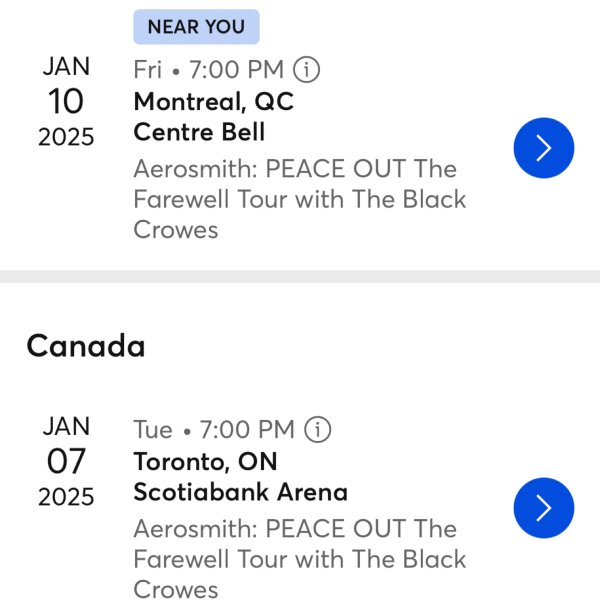This screenshot has width=600, height=600.
Task: Click the Tue 7:00 PM showtime text
Action: coord(213,430)
